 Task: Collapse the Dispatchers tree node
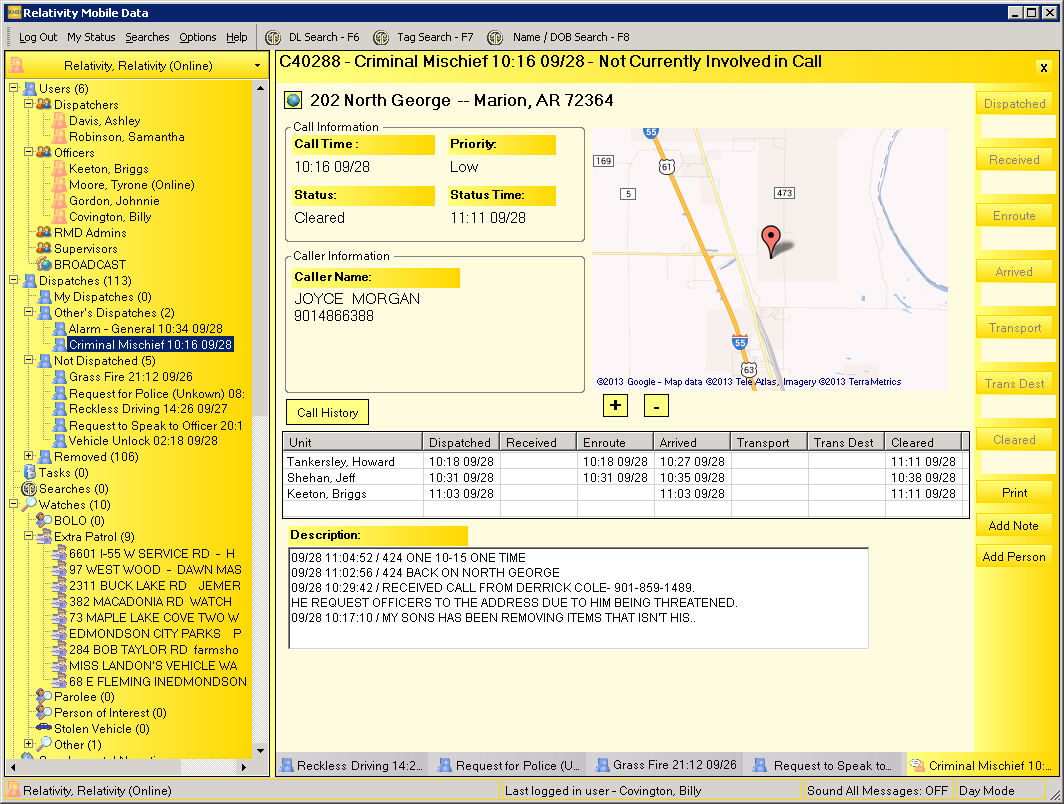click(28, 104)
